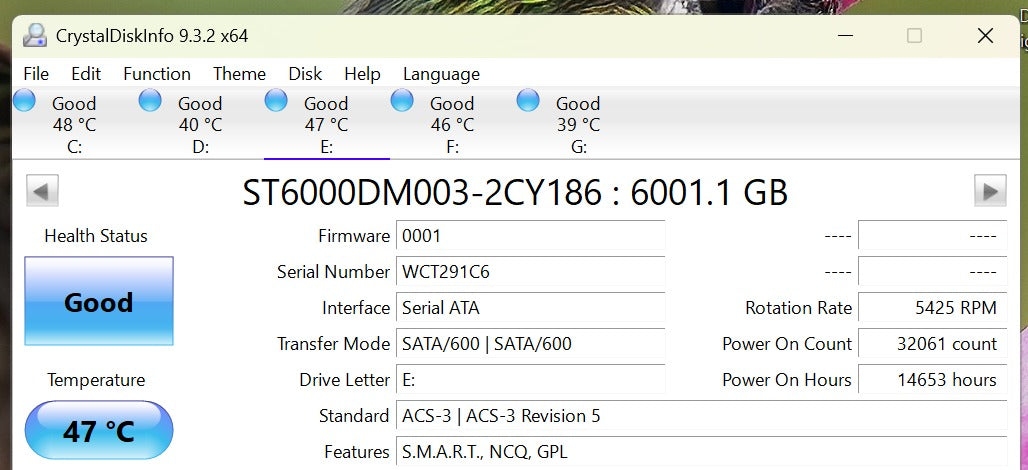Go to next disk with right arrow
The width and height of the screenshot is (1028, 470).
[990, 191]
